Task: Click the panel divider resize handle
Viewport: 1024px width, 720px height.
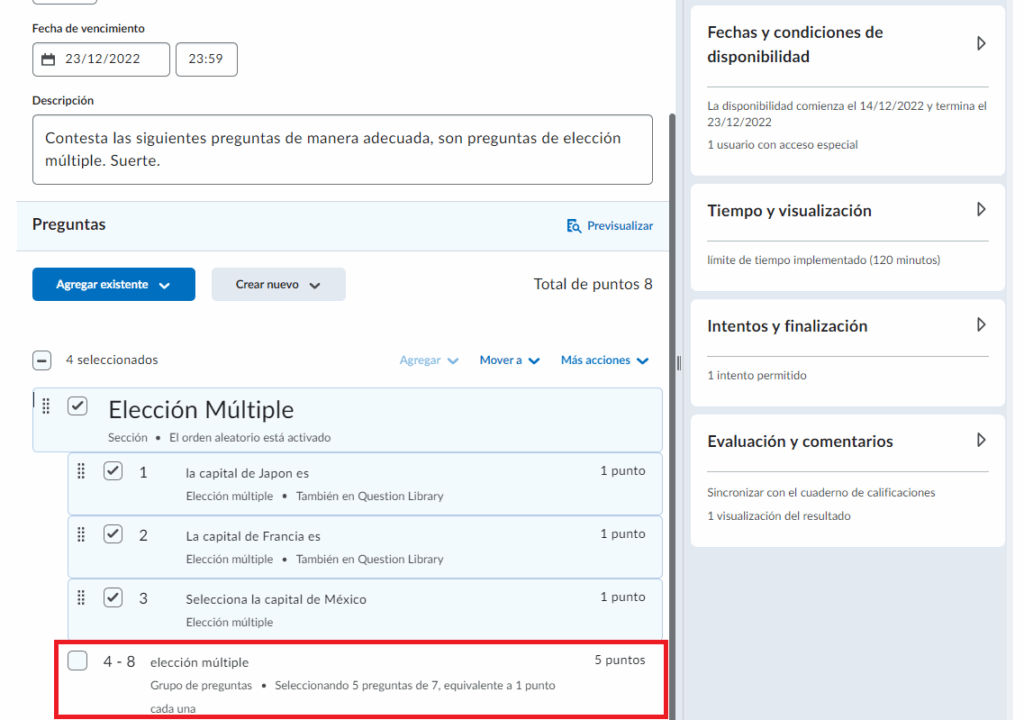Action: pyautogui.click(x=679, y=361)
